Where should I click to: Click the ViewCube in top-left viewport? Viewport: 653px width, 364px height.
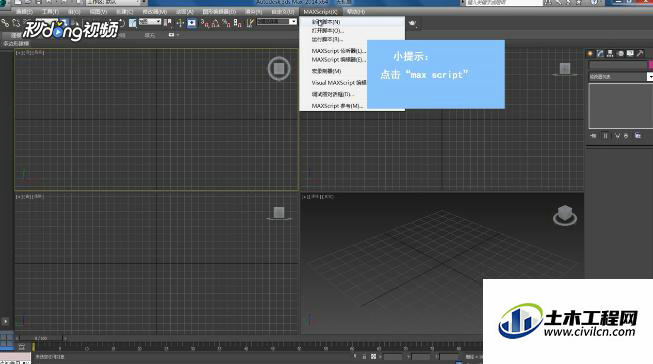[279, 68]
